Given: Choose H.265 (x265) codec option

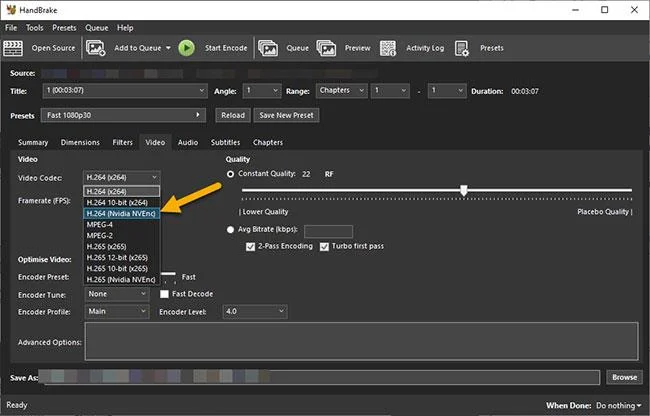Looking at the screenshot, I should [x=122, y=247].
